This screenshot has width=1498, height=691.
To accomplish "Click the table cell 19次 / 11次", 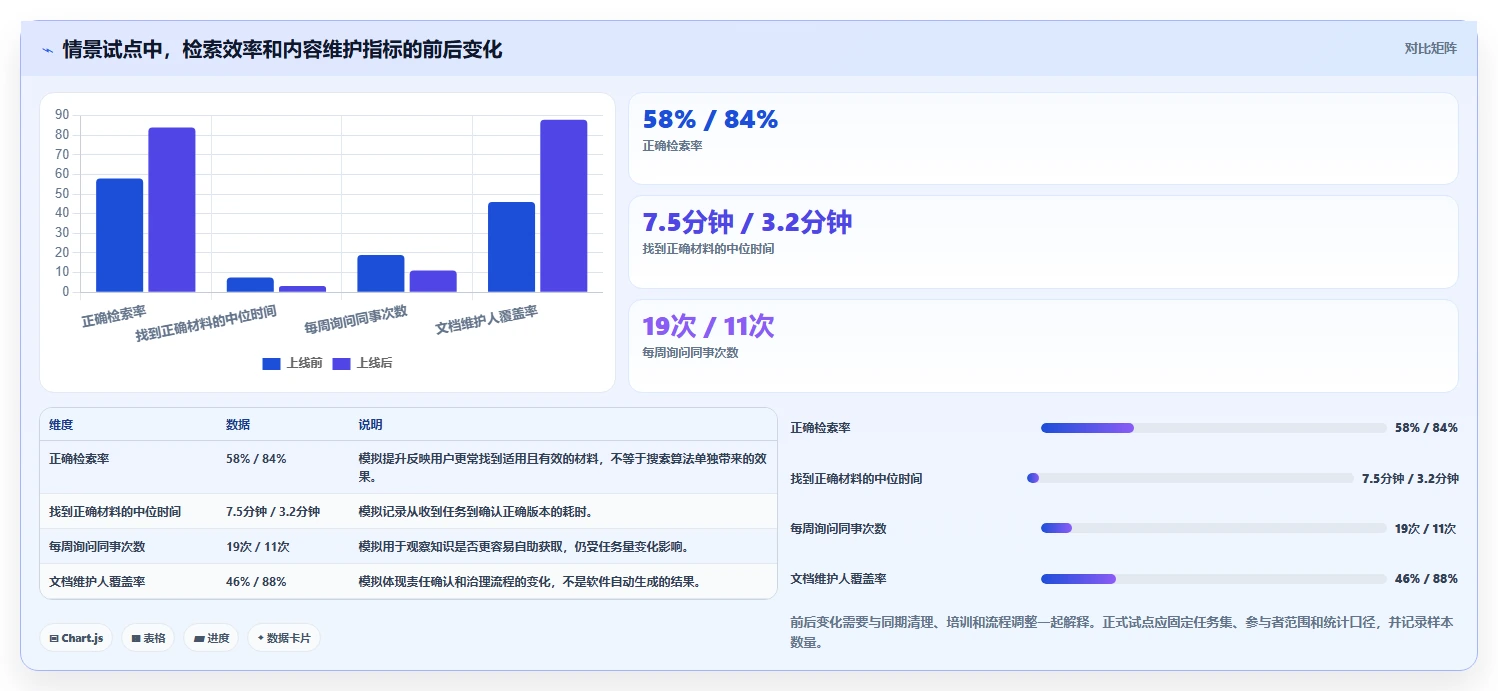I will pos(258,547).
